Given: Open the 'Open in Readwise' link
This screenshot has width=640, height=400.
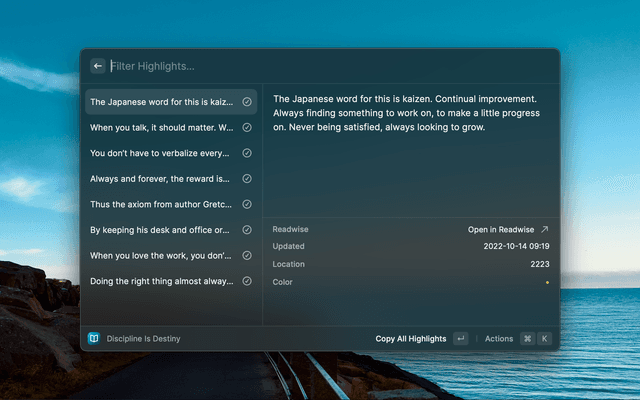Looking at the screenshot, I should tap(508, 229).
